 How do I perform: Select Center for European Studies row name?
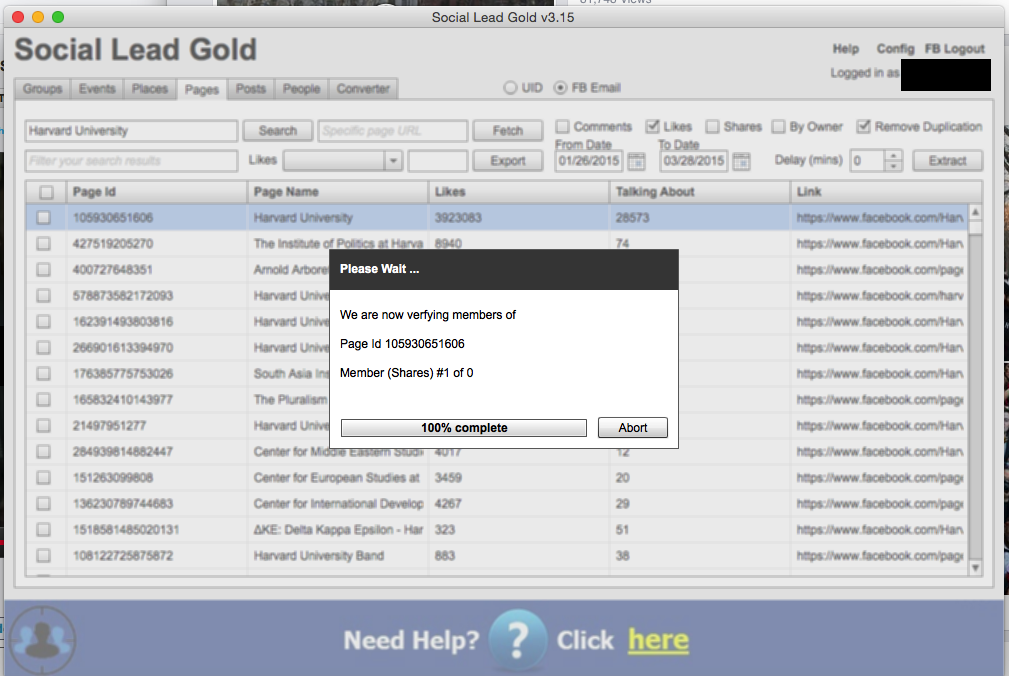click(x=337, y=477)
